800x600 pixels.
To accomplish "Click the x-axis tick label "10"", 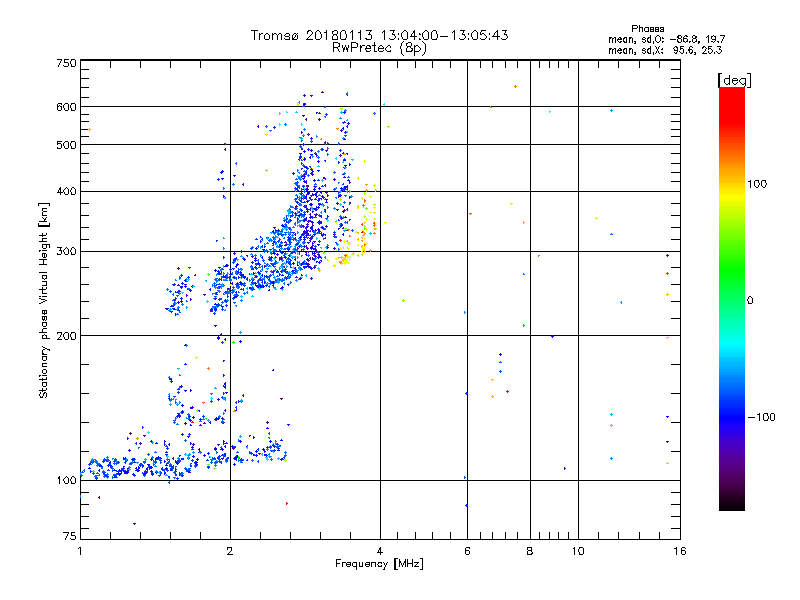I will tap(578, 551).
